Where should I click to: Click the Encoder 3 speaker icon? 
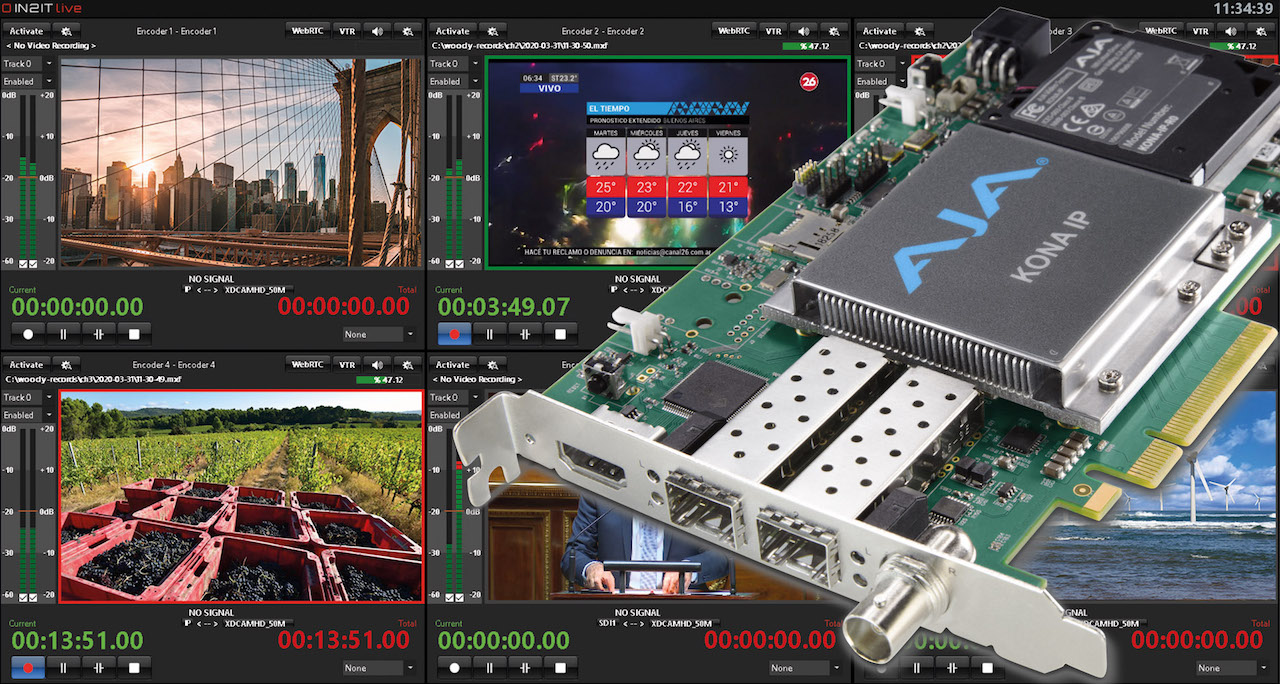coord(1231,31)
